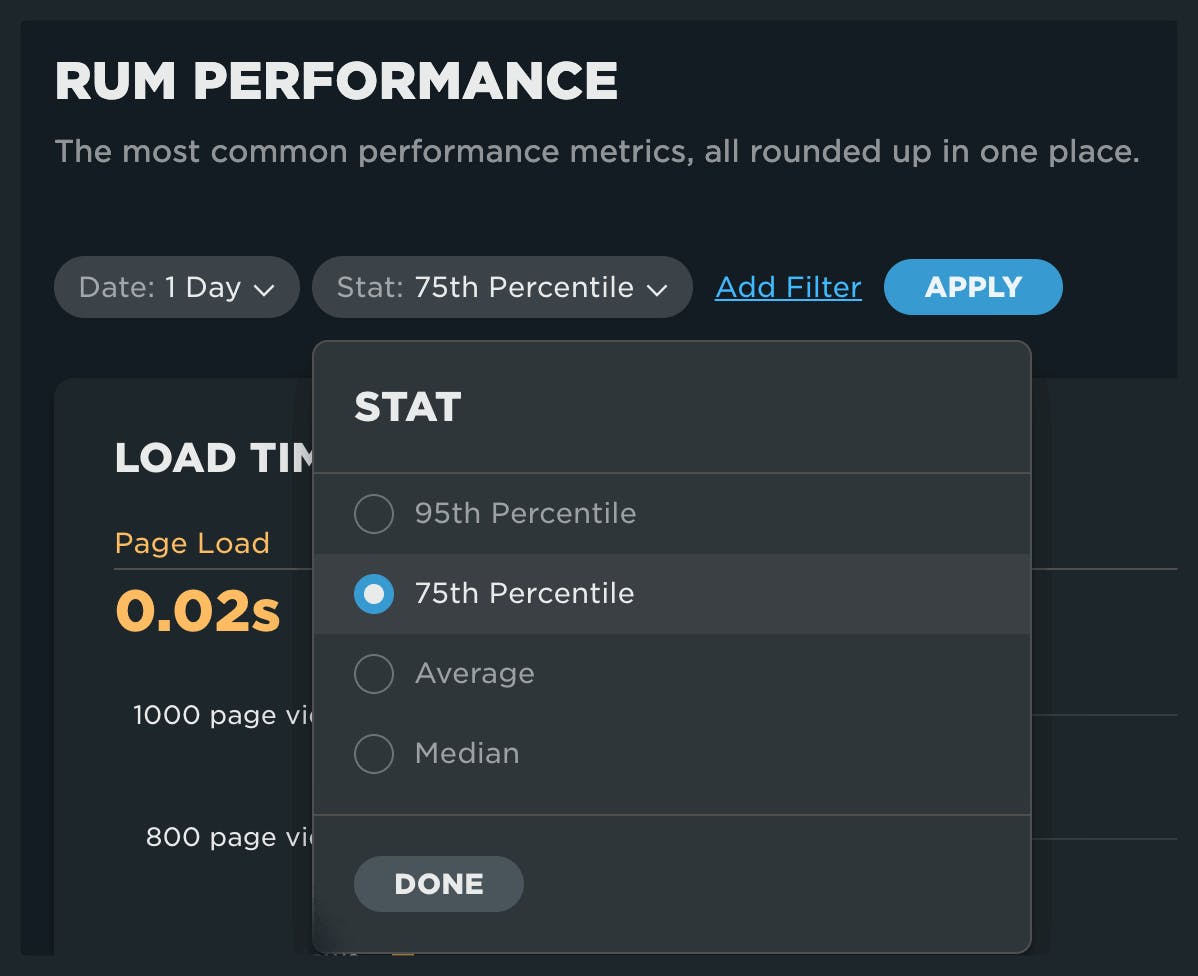Viewport: 1198px width, 976px height.
Task: Select the Page Load metric tab
Action: (x=192, y=543)
